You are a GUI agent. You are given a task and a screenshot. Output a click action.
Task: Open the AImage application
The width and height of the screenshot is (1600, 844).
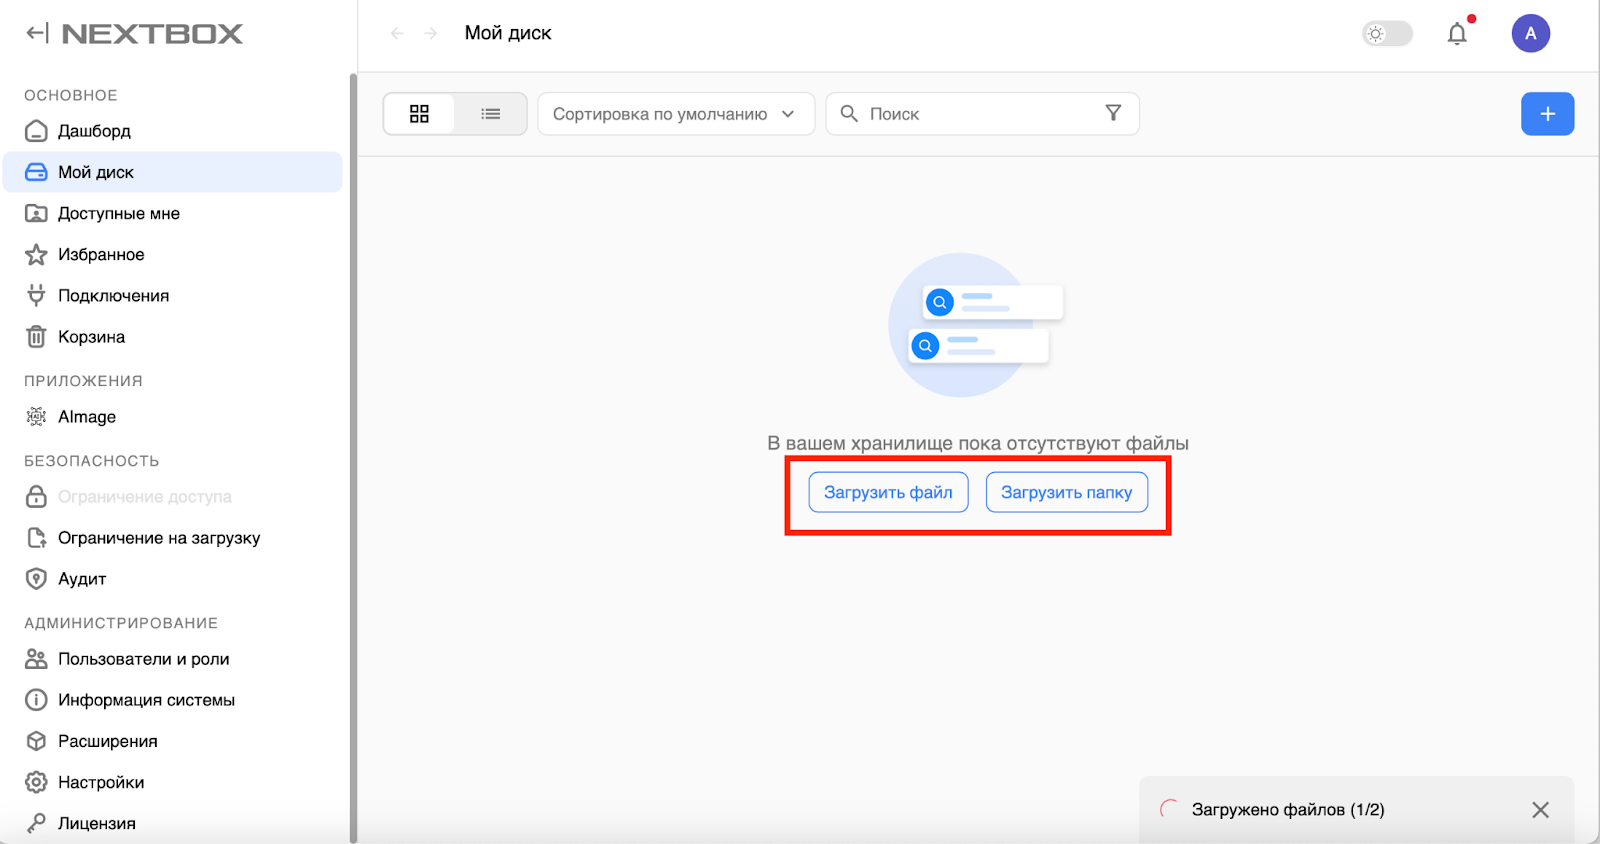[x=86, y=417]
